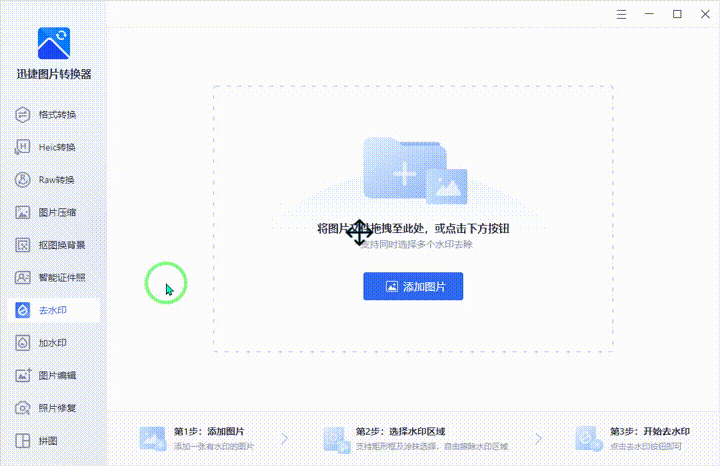This screenshot has height=466, width=720.
Task: Click the folder illustration in drop area
Action: (415, 170)
